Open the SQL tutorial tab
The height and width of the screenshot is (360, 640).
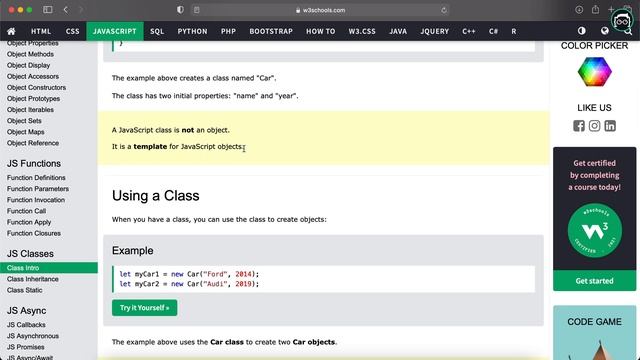[157, 31]
